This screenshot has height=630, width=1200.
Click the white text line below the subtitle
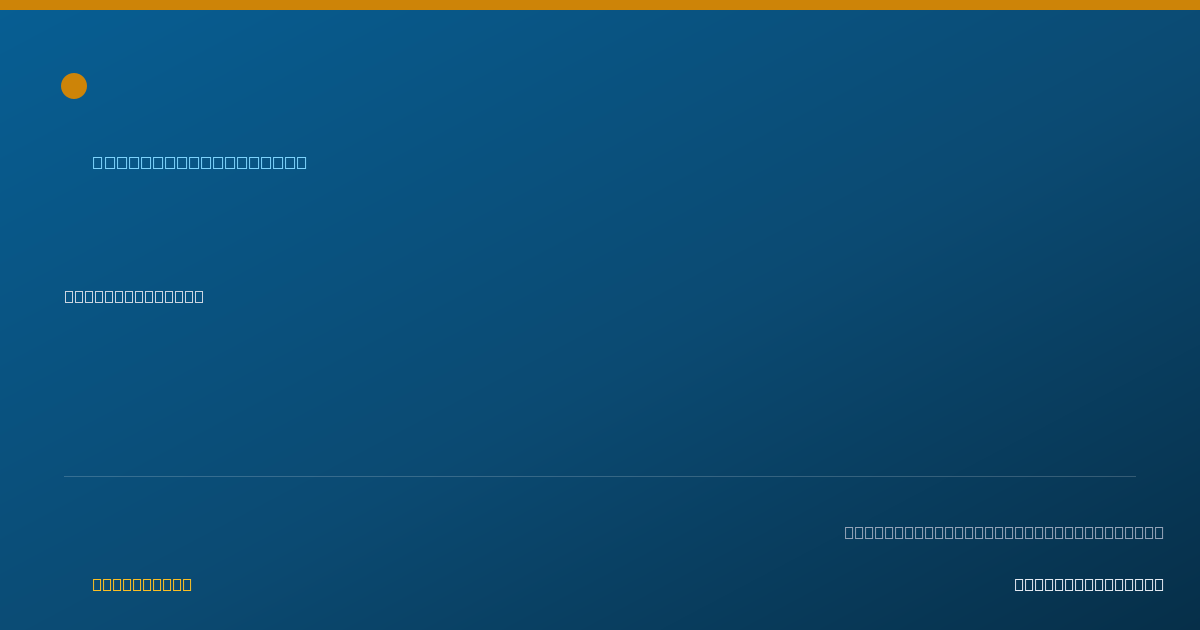coord(134,296)
